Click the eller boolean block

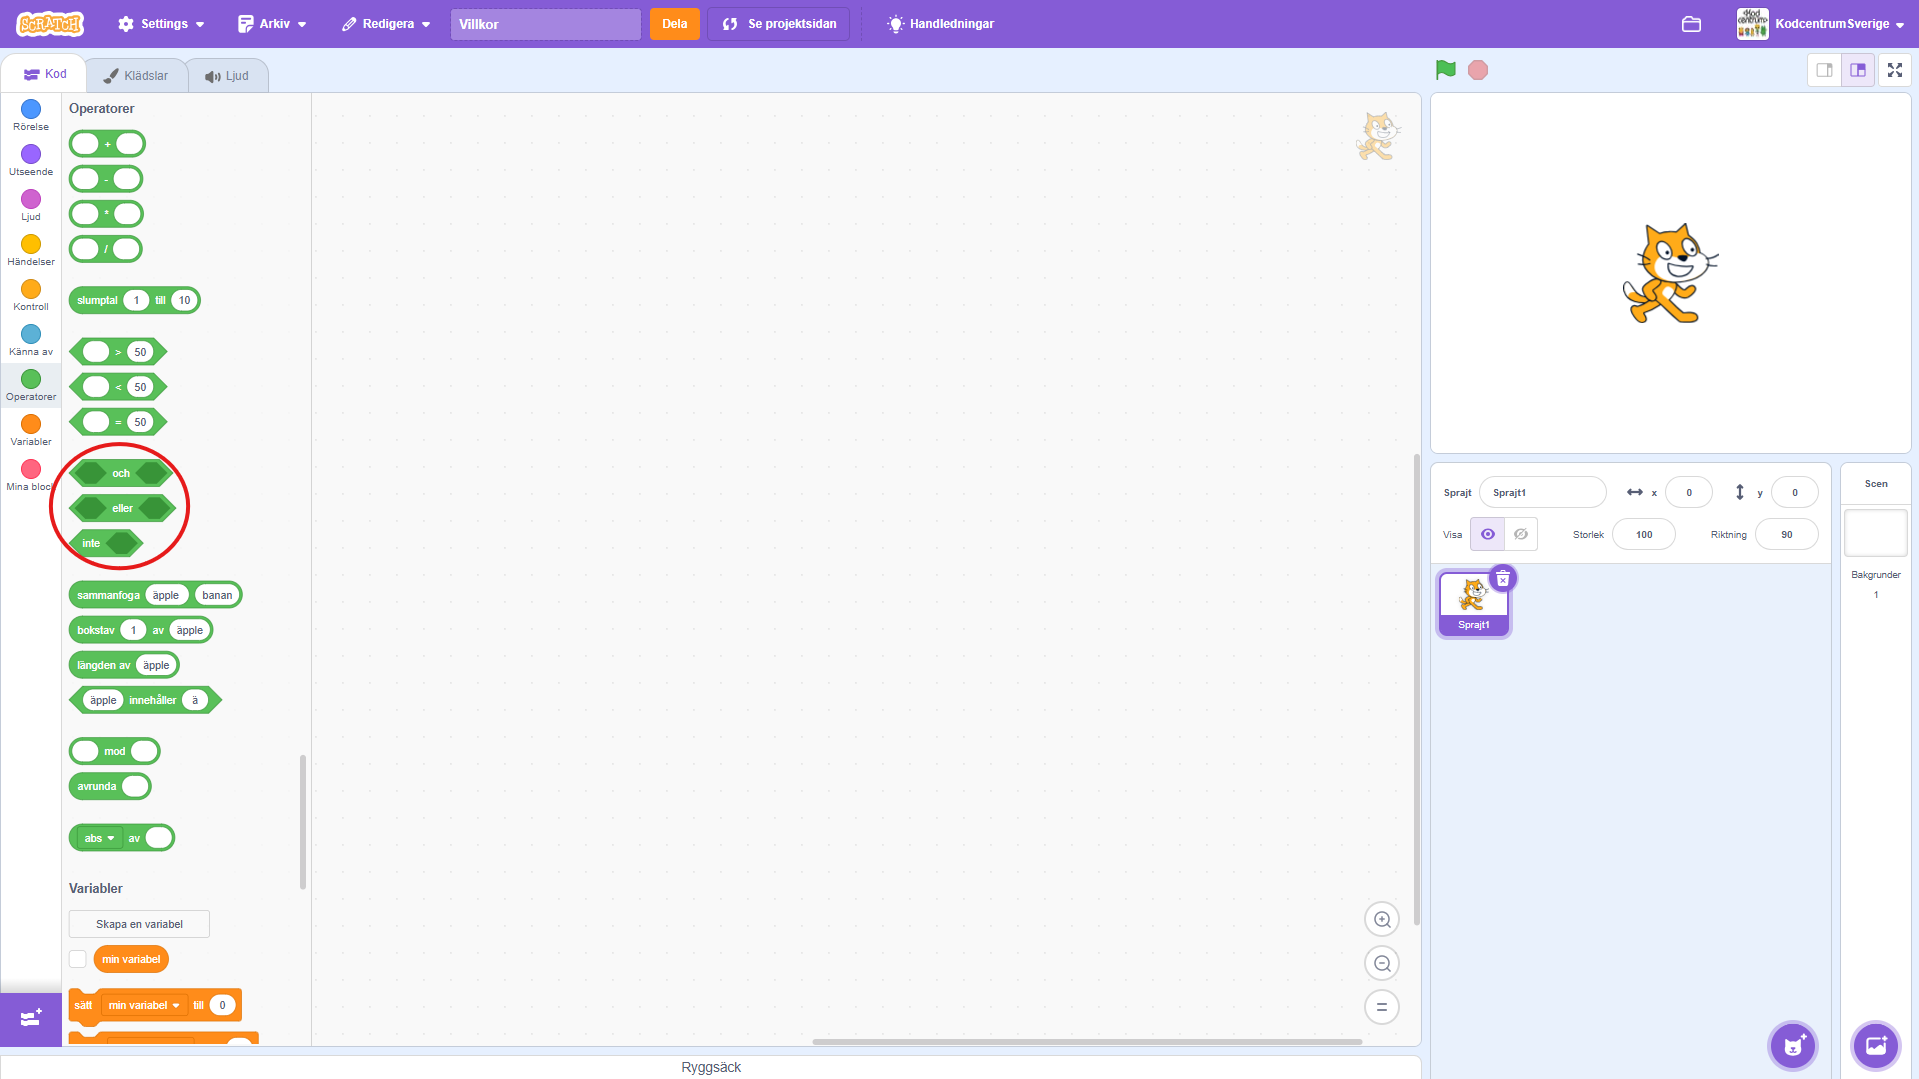pyautogui.click(x=122, y=508)
